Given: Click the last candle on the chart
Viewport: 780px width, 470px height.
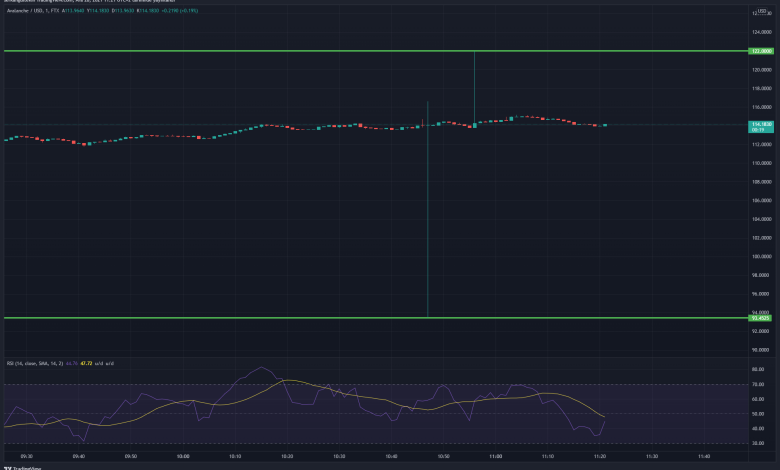Looking at the screenshot, I should tap(605, 125).
